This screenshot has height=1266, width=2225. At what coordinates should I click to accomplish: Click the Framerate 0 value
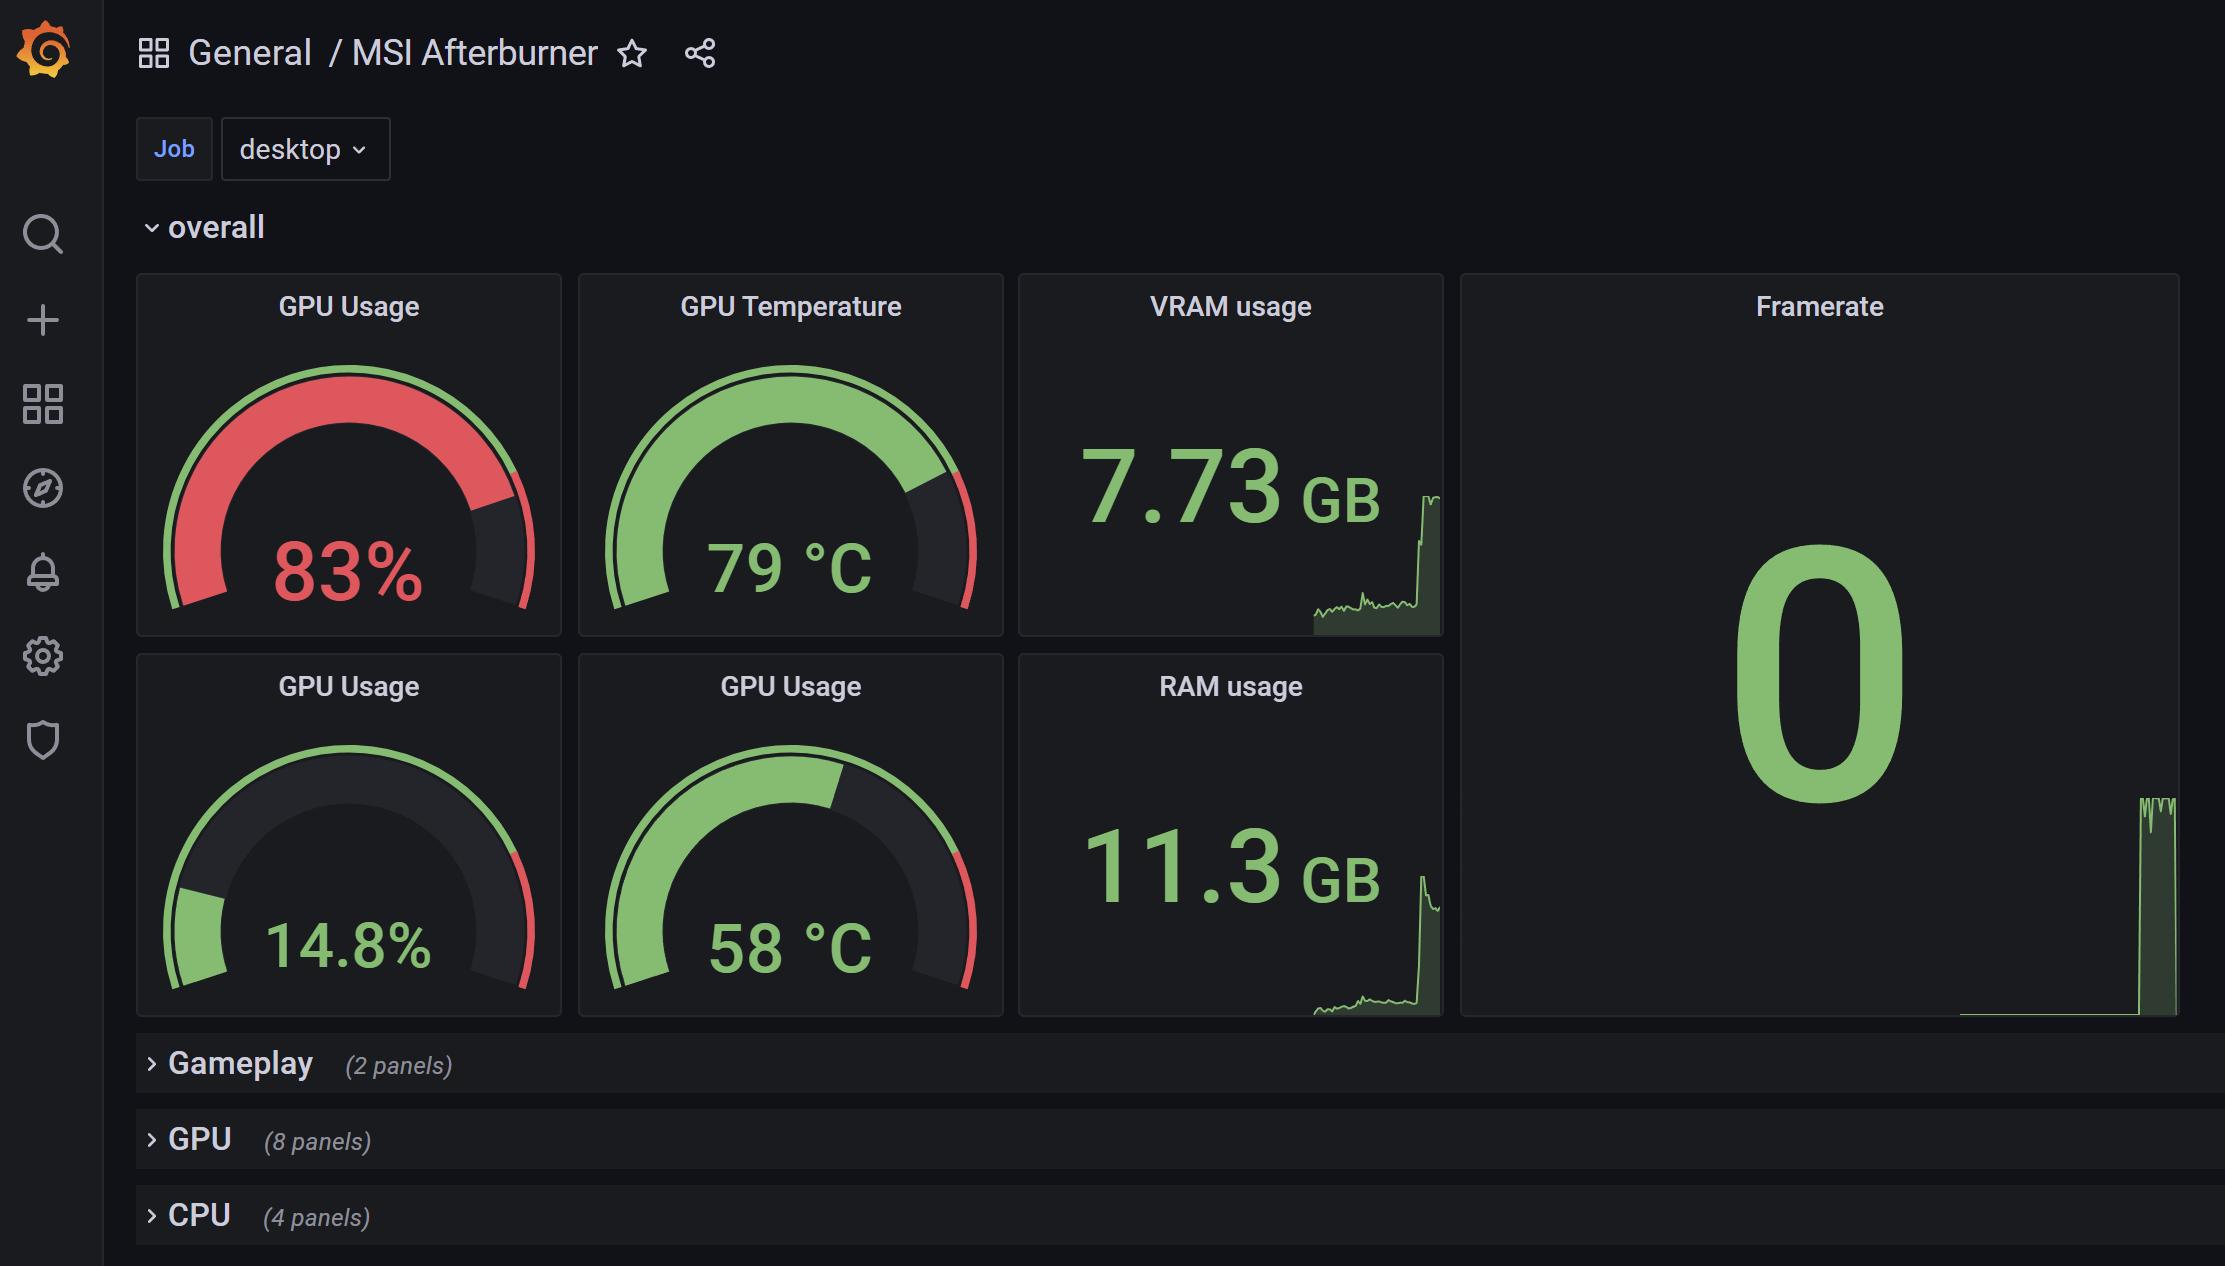(x=1819, y=673)
